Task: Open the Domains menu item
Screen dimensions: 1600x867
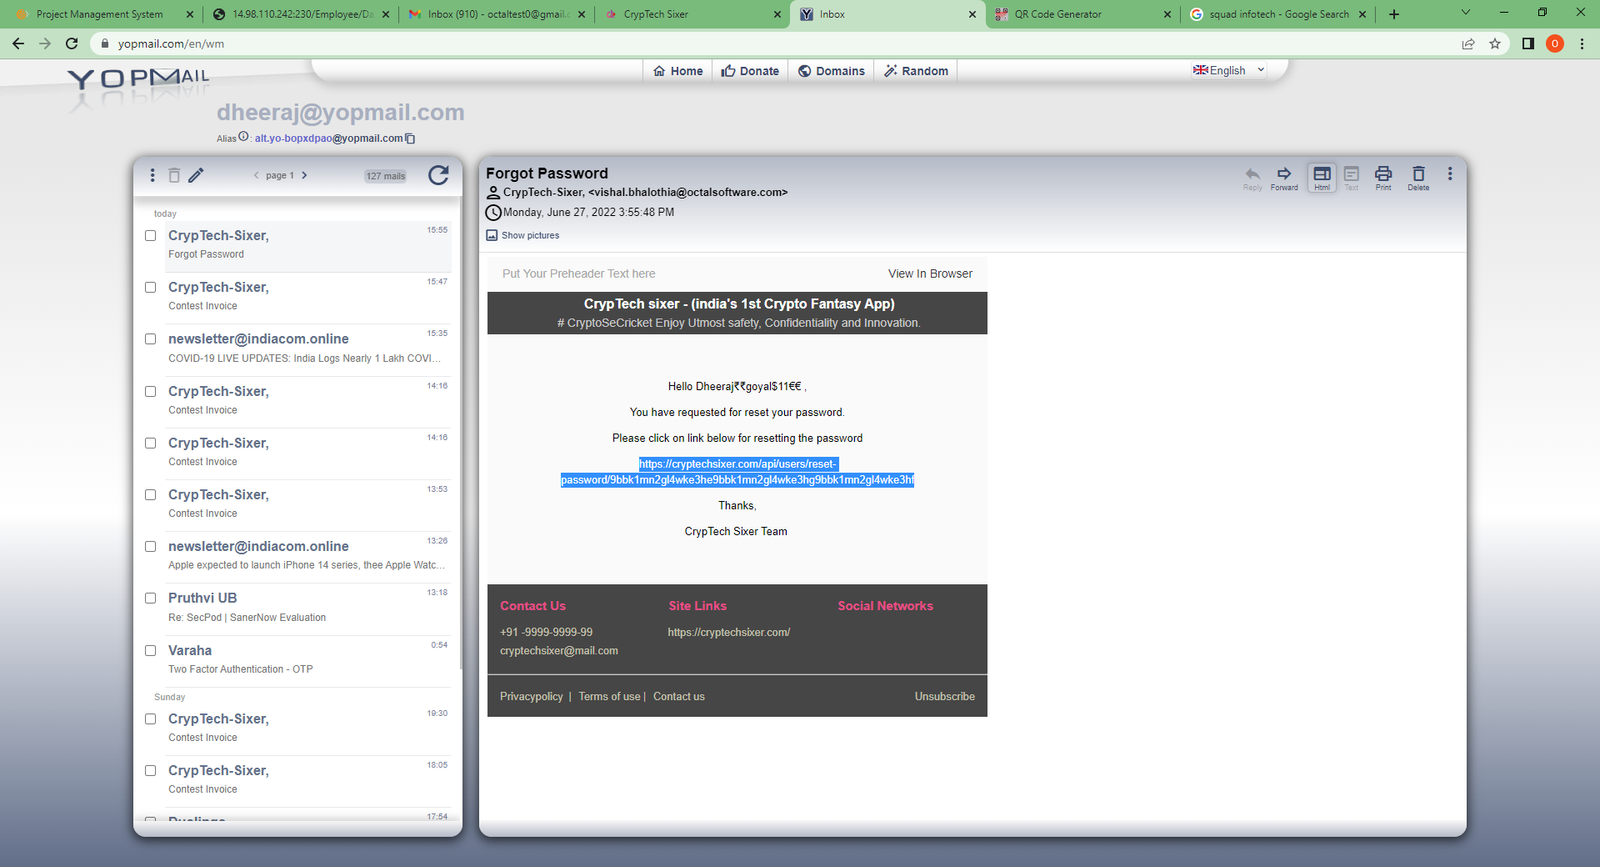Action: click(831, 71)
